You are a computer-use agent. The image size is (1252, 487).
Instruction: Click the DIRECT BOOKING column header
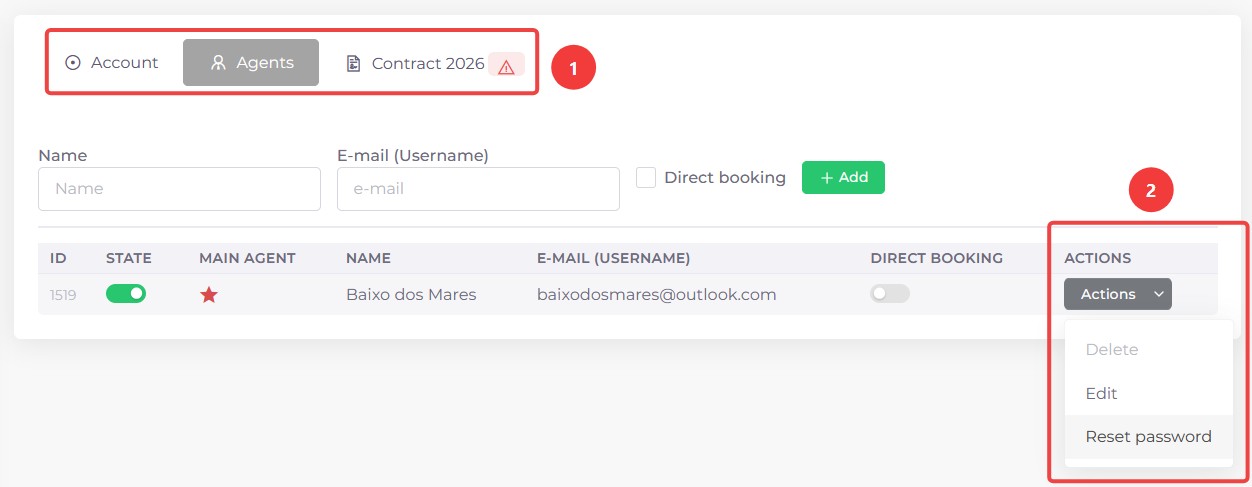937,258
